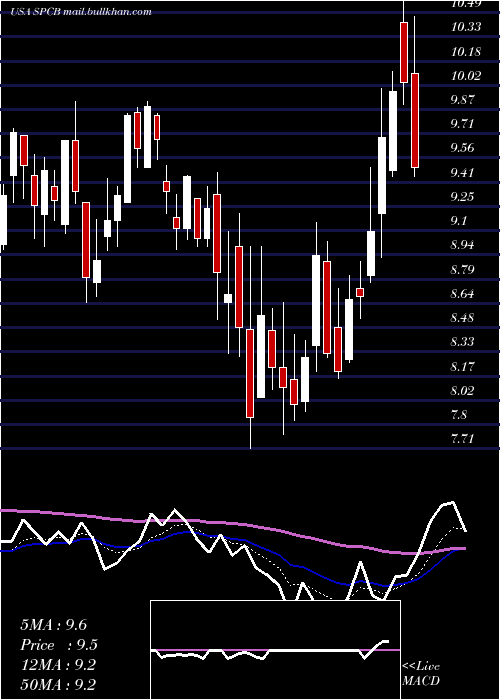This screenshot has height=700, width=500.
Task: Click the MACD inset chart box
Action: (275, 650)
